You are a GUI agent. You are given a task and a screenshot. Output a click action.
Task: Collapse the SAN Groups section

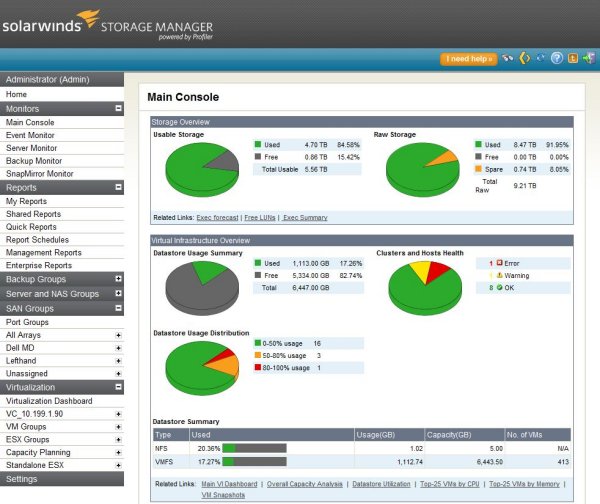pyautogui.click(x=119, y=308)
